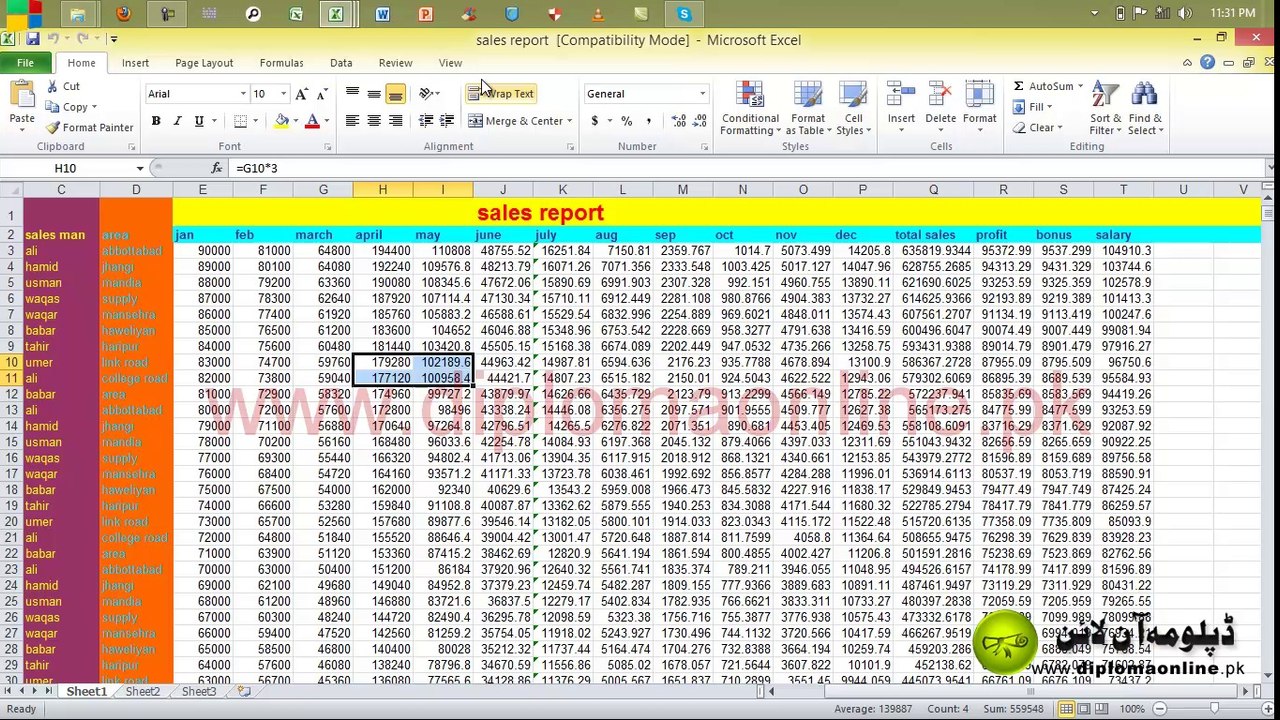Click the Excel Help question mark
The height and width of the screenshot is (720, 1280).
tap(1207, 63)
